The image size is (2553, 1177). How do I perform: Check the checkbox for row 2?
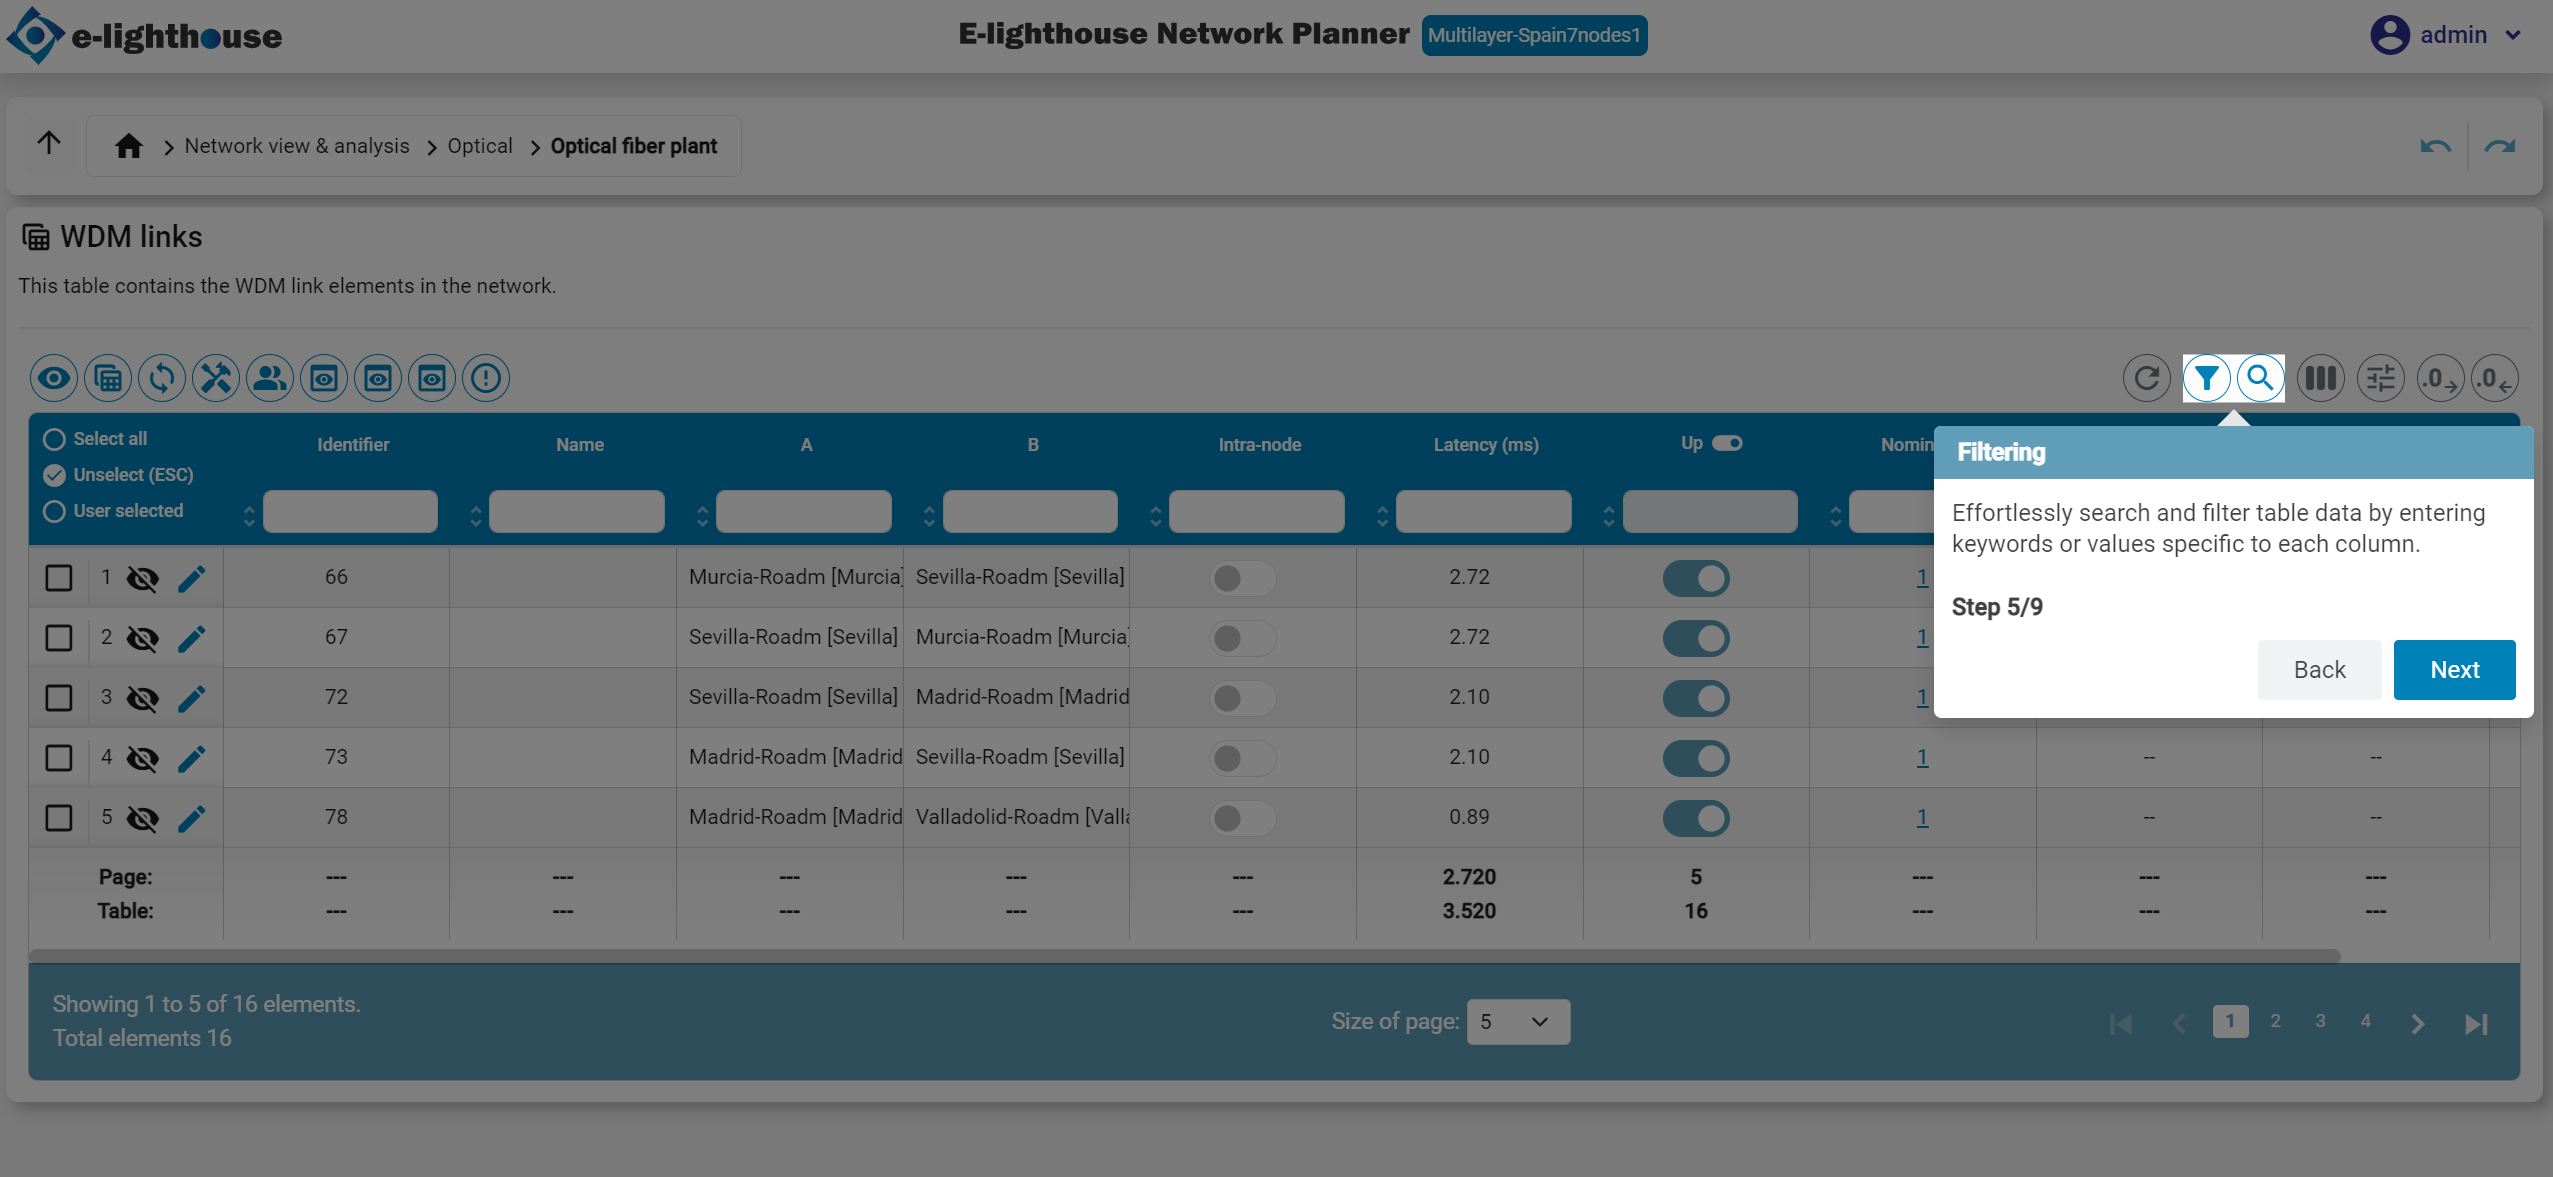pyautogui.click(x=59, y=638)
